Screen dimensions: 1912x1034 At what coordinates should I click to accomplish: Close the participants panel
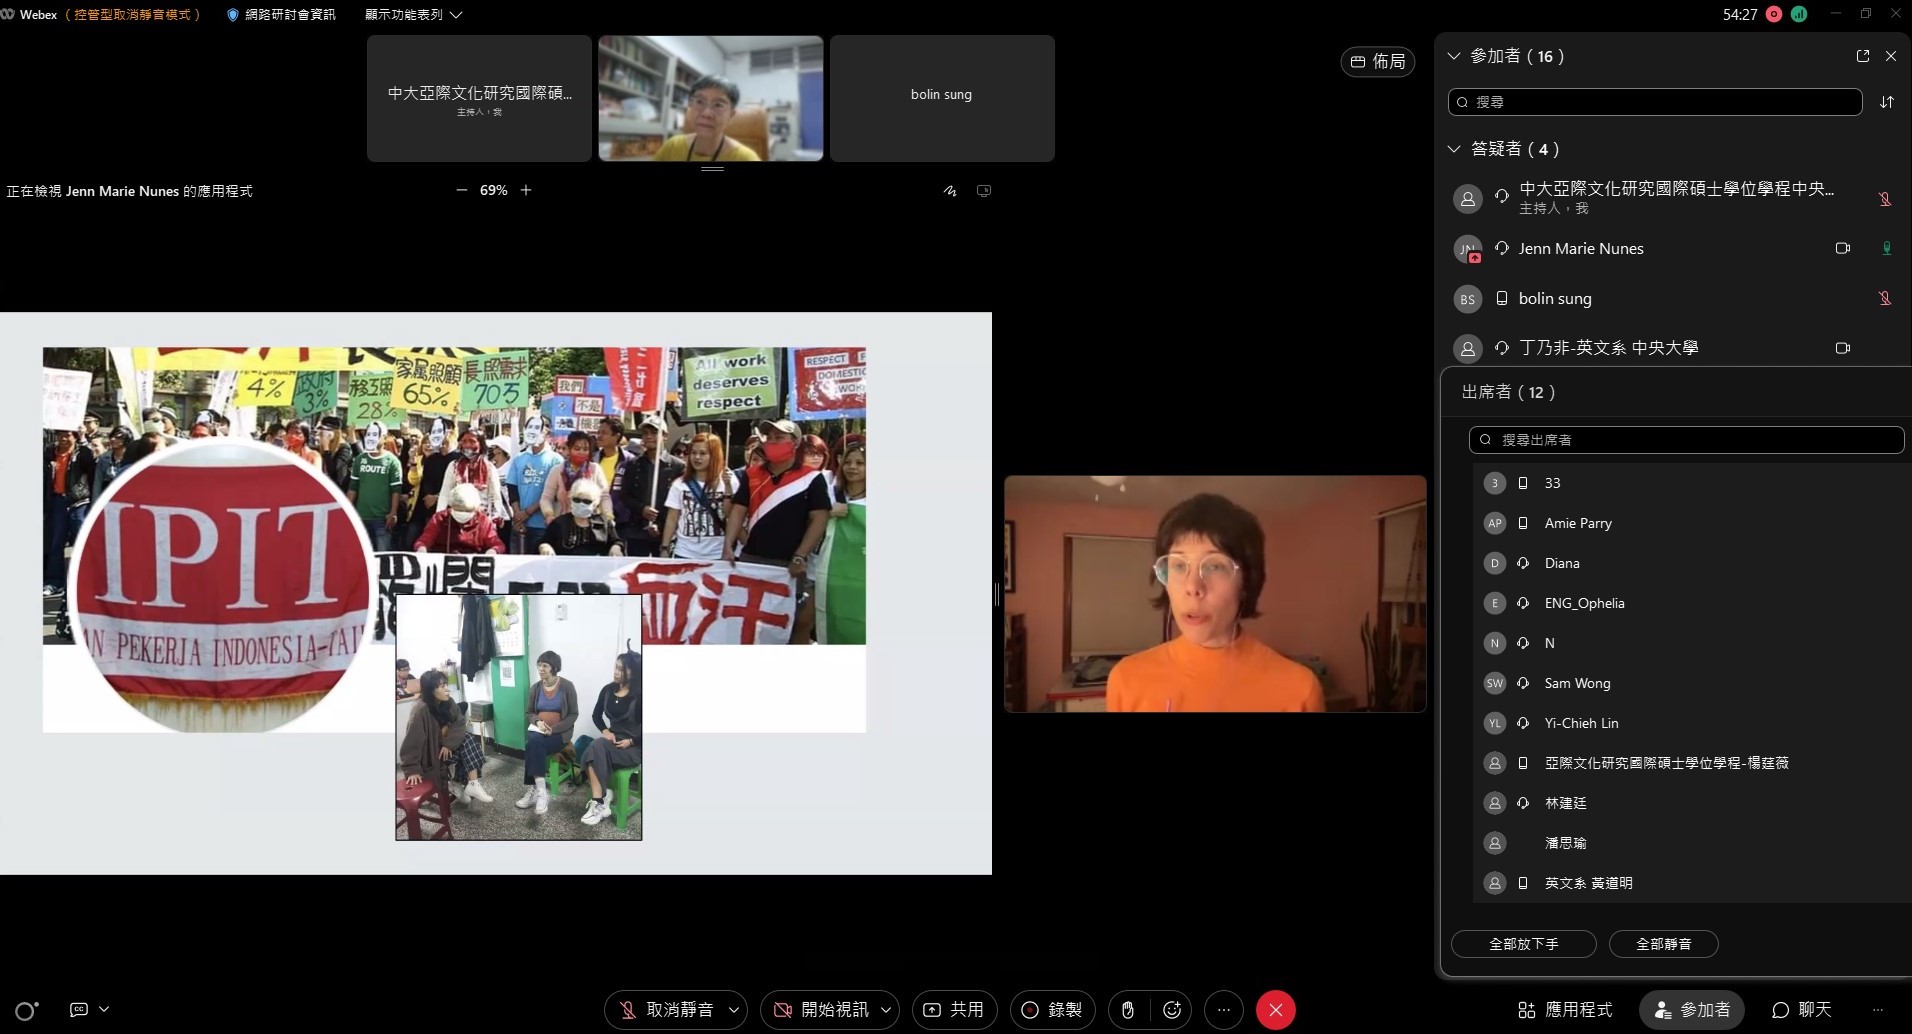[x=1890, y=56]
